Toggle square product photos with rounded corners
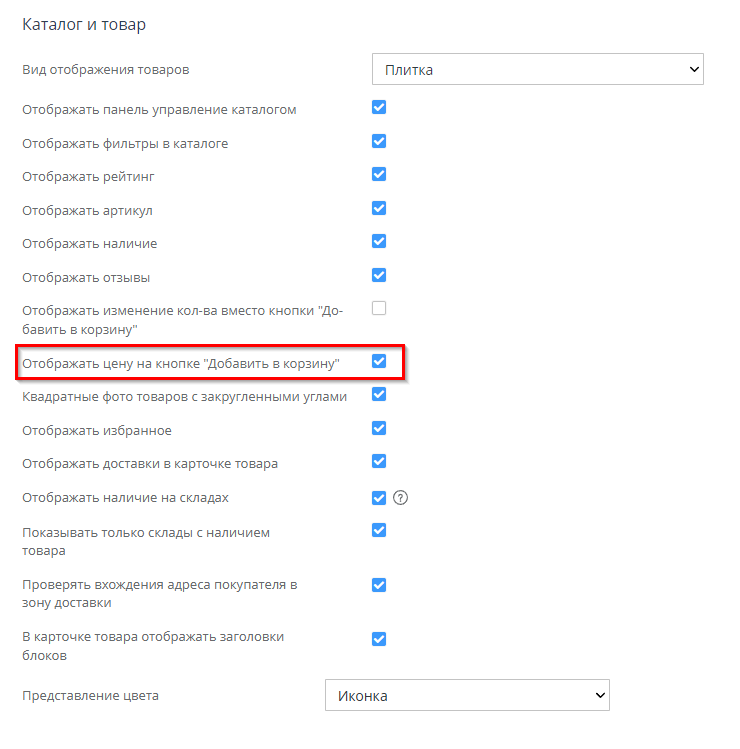 (x=379, y=395)
